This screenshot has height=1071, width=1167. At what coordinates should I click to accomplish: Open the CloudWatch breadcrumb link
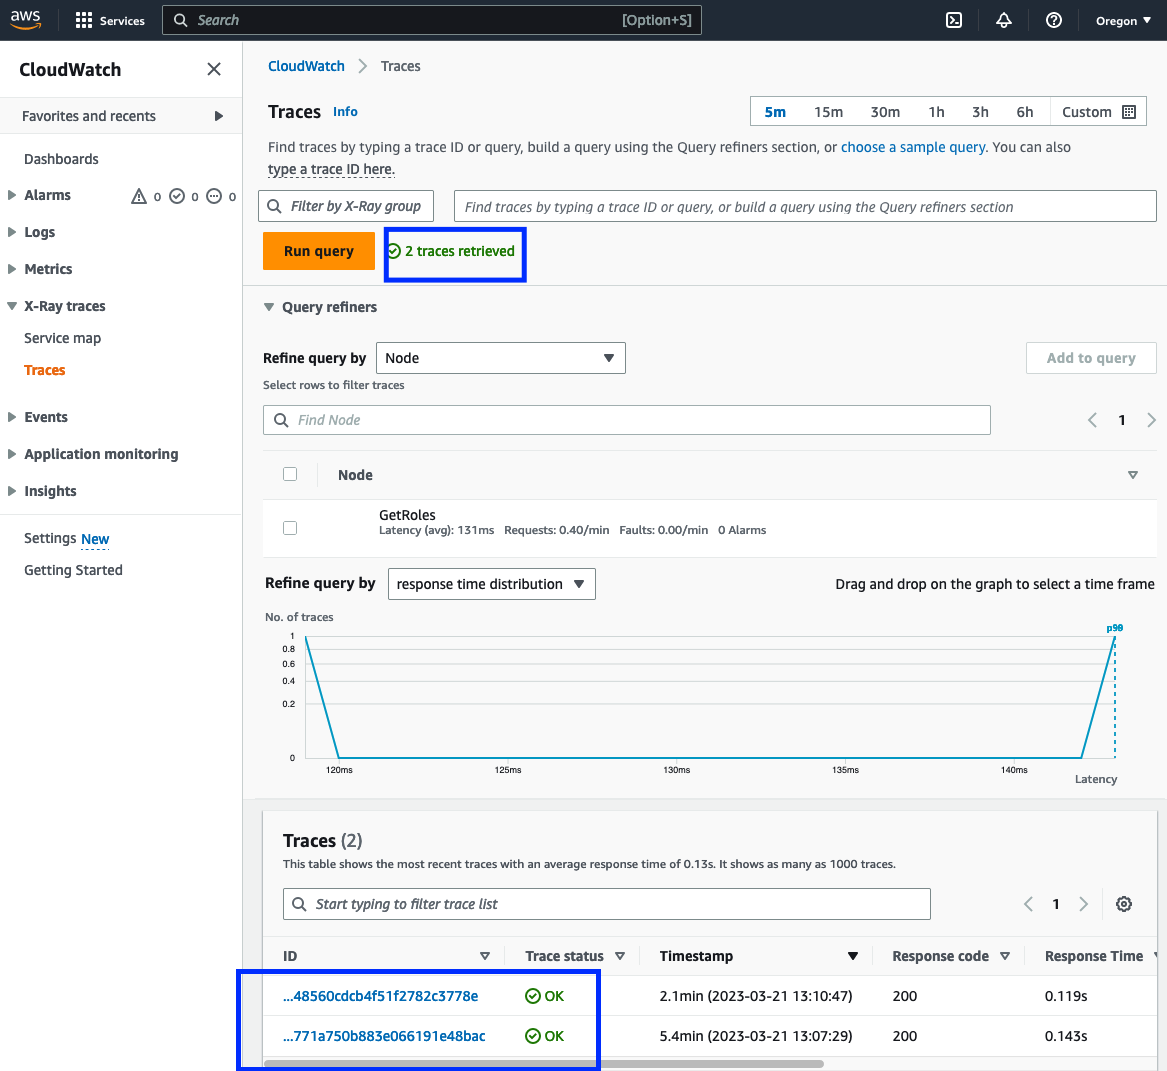tap(306, 66)
